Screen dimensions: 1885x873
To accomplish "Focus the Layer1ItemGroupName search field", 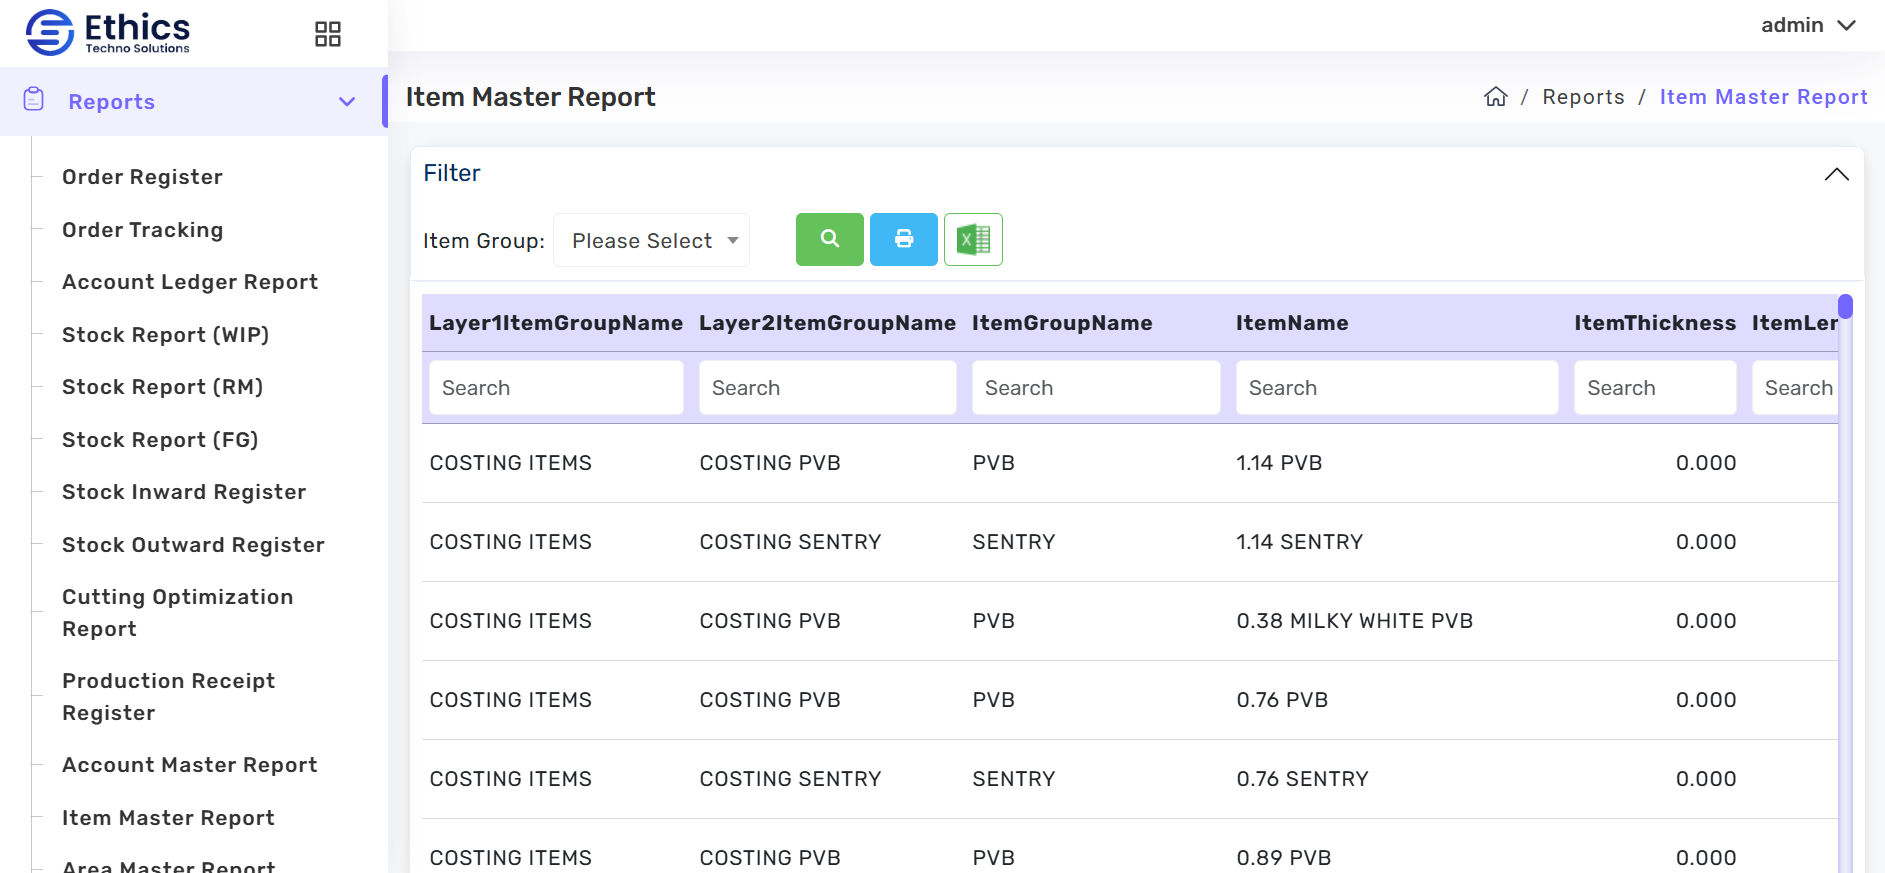I will click(x=556, y=388).
